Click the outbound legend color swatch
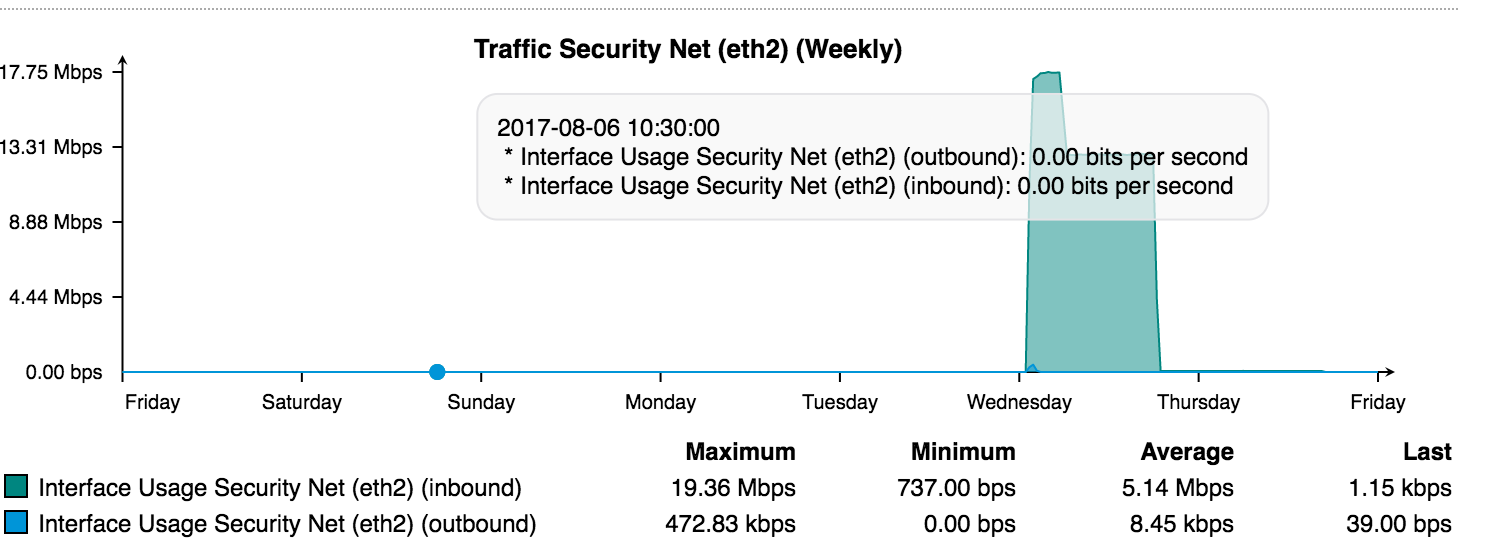The height and width of the screenshot is (556, 1510). click(16, 524)
